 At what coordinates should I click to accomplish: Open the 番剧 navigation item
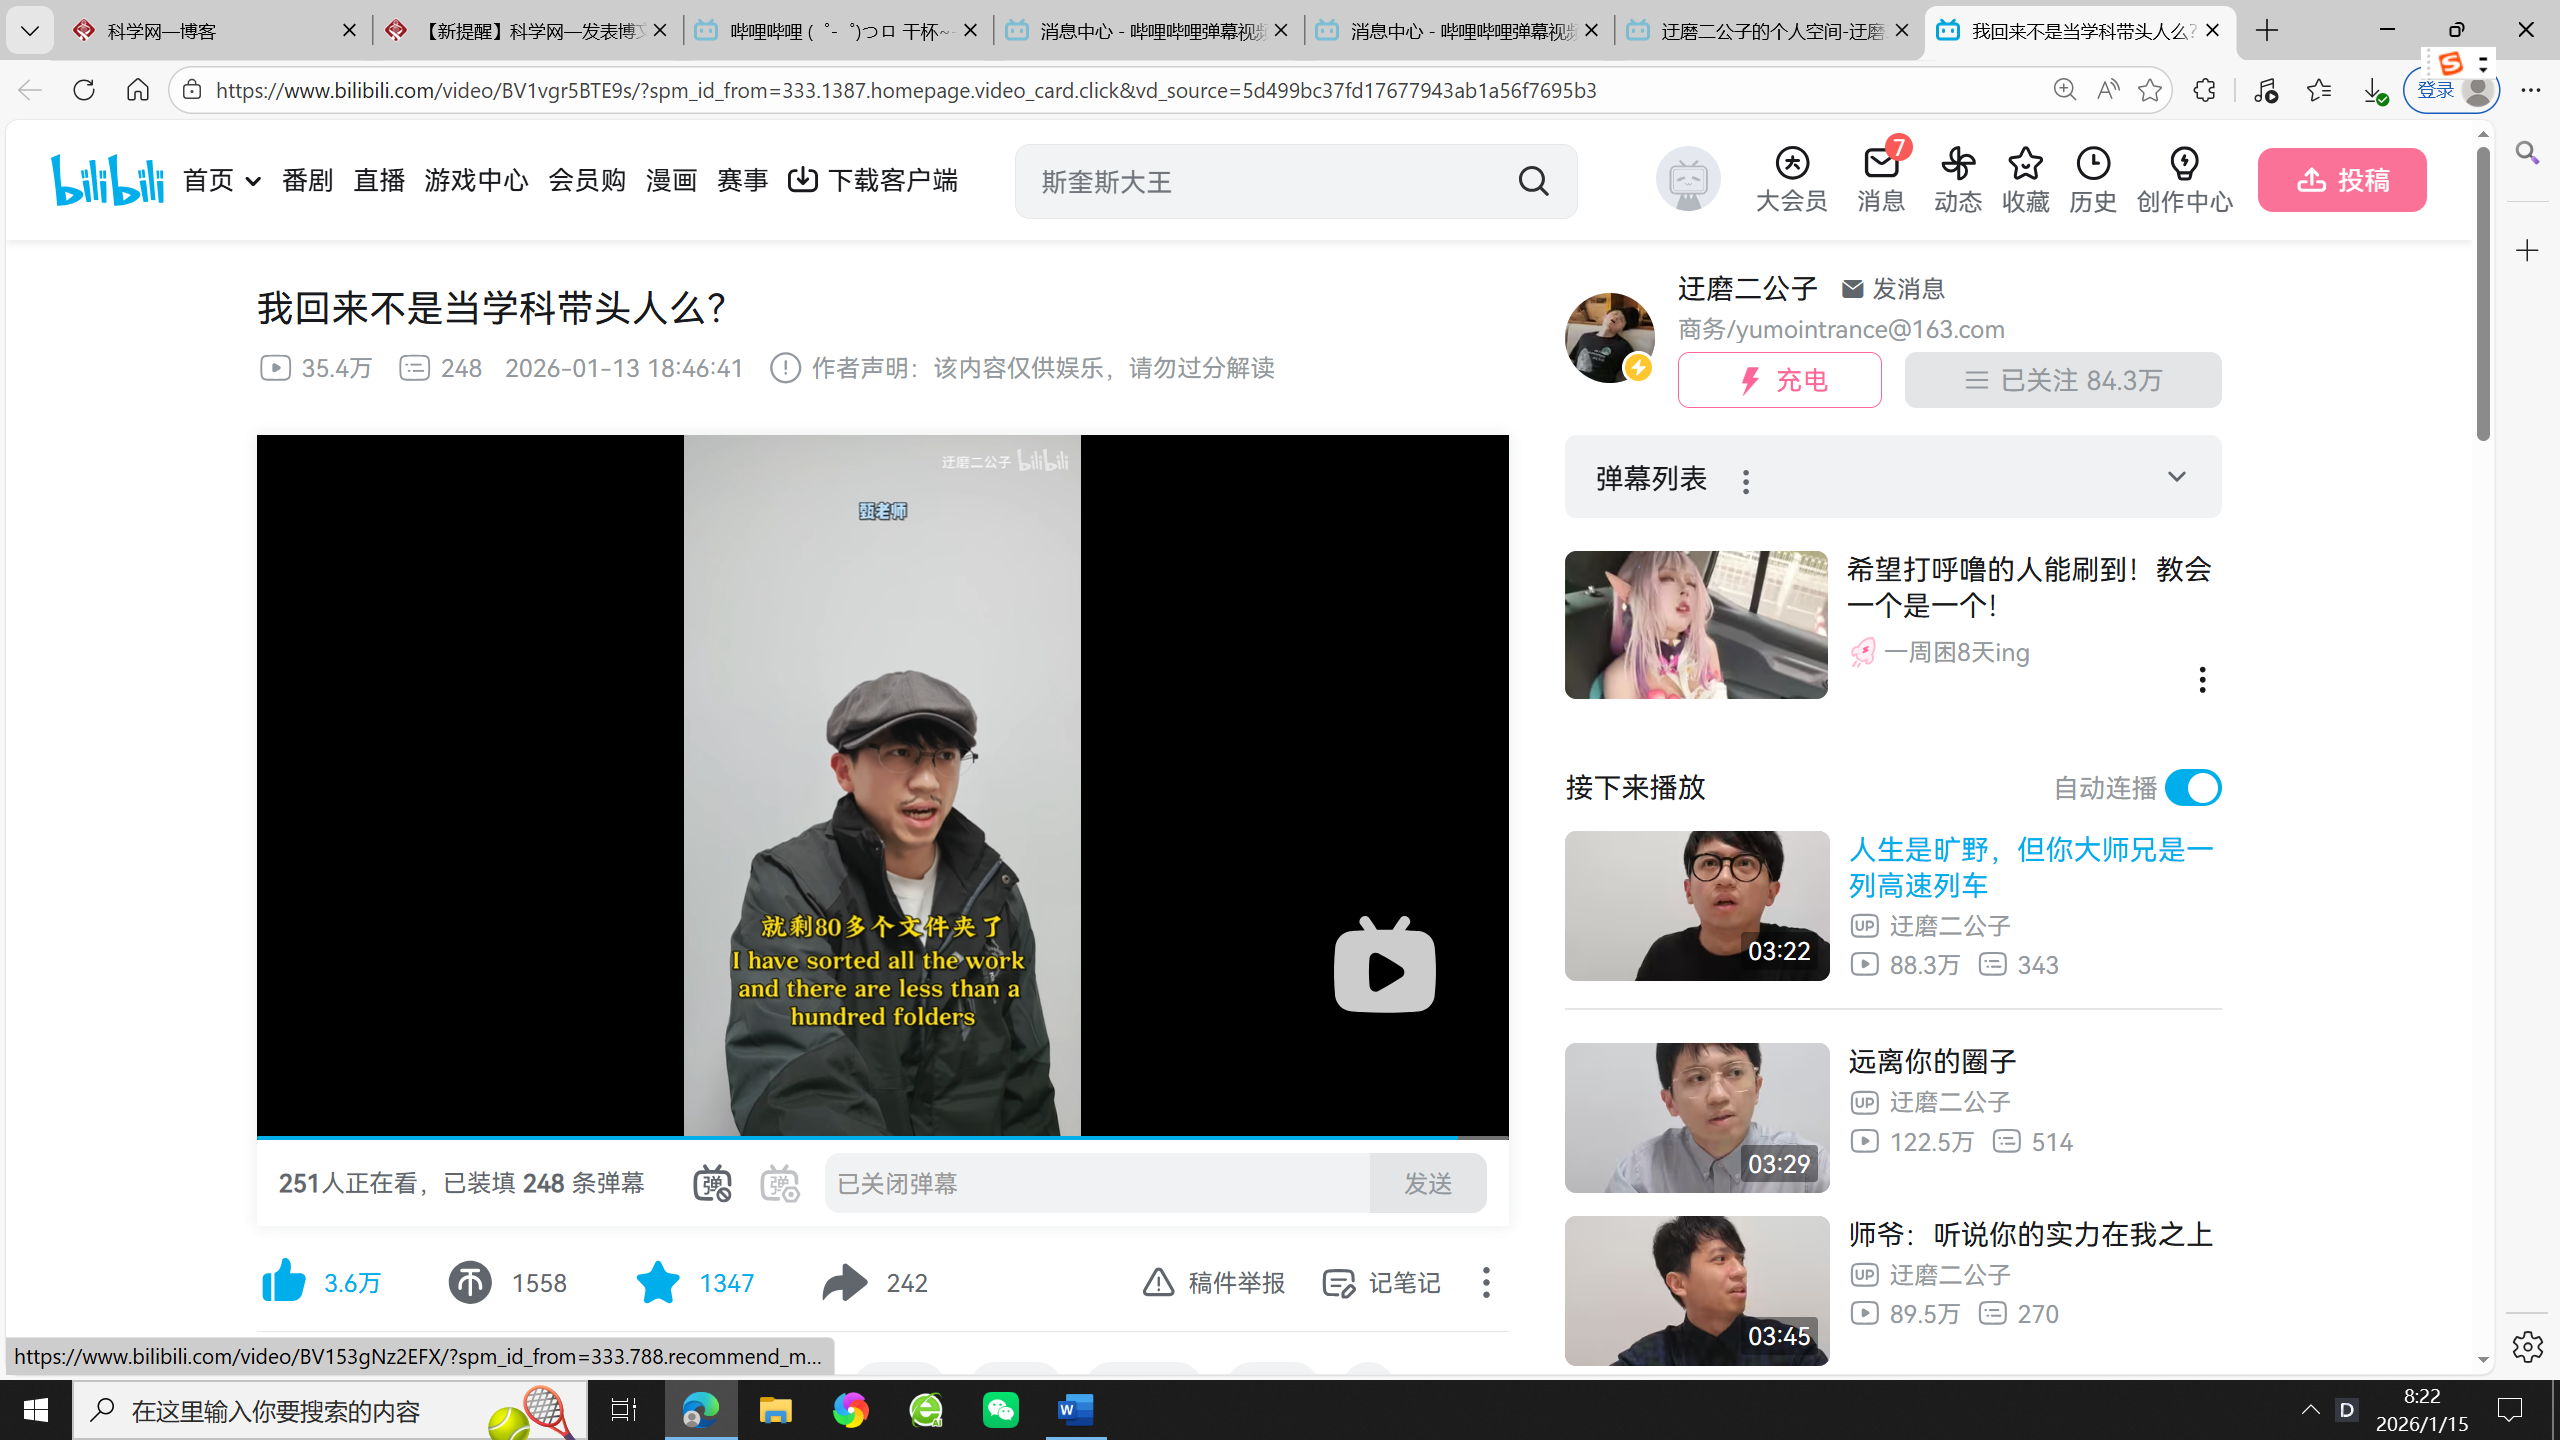coord(307,181)
